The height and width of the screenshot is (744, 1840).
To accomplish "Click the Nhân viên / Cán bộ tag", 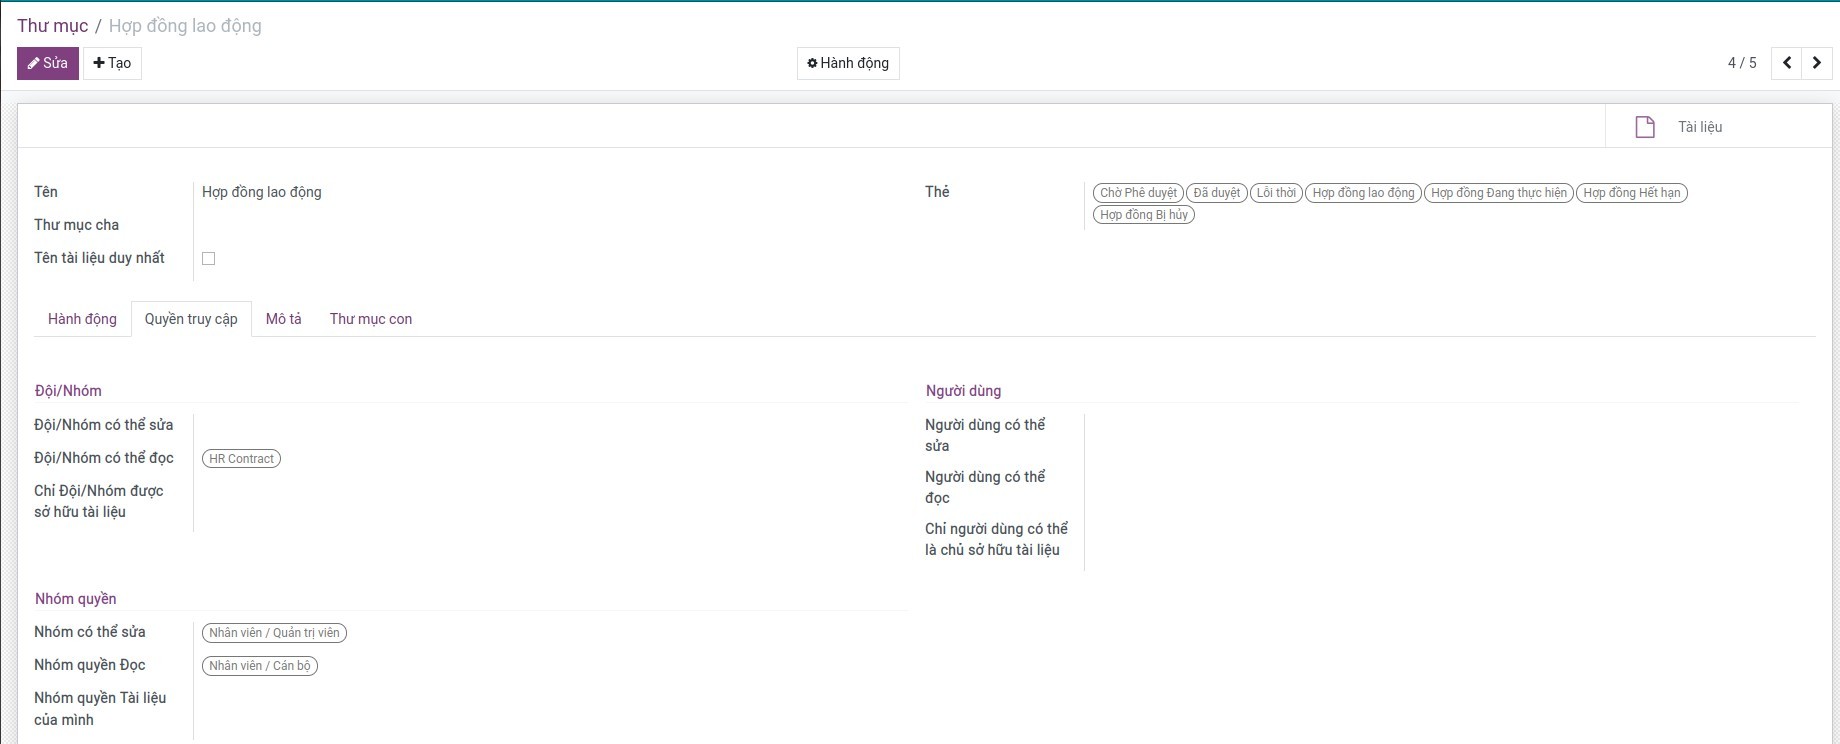I will (x=259, y=666).
